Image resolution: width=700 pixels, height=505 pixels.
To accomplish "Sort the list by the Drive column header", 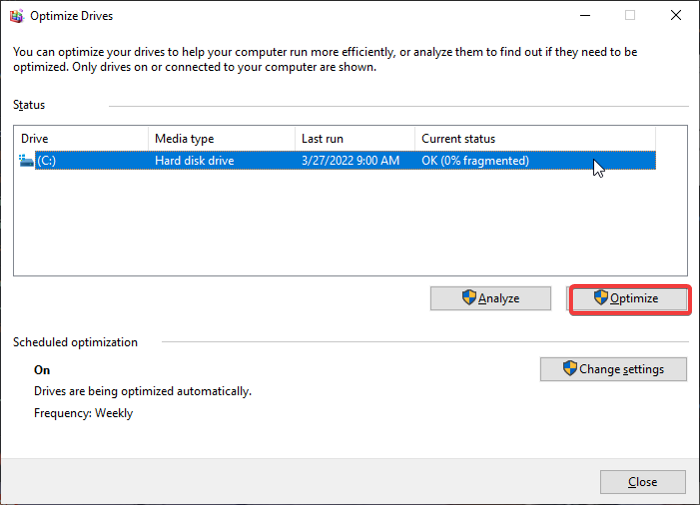I will (80, 139).
